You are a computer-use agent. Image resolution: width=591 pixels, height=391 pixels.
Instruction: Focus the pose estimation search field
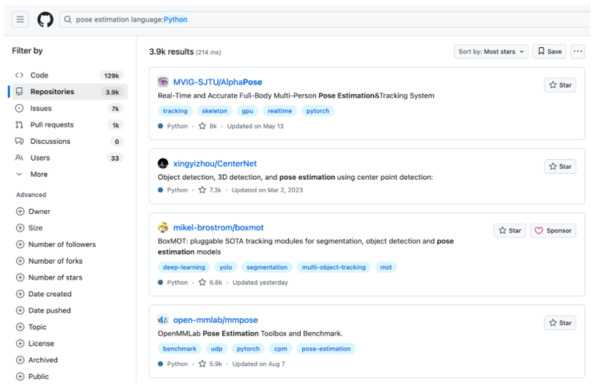point(325,19)
